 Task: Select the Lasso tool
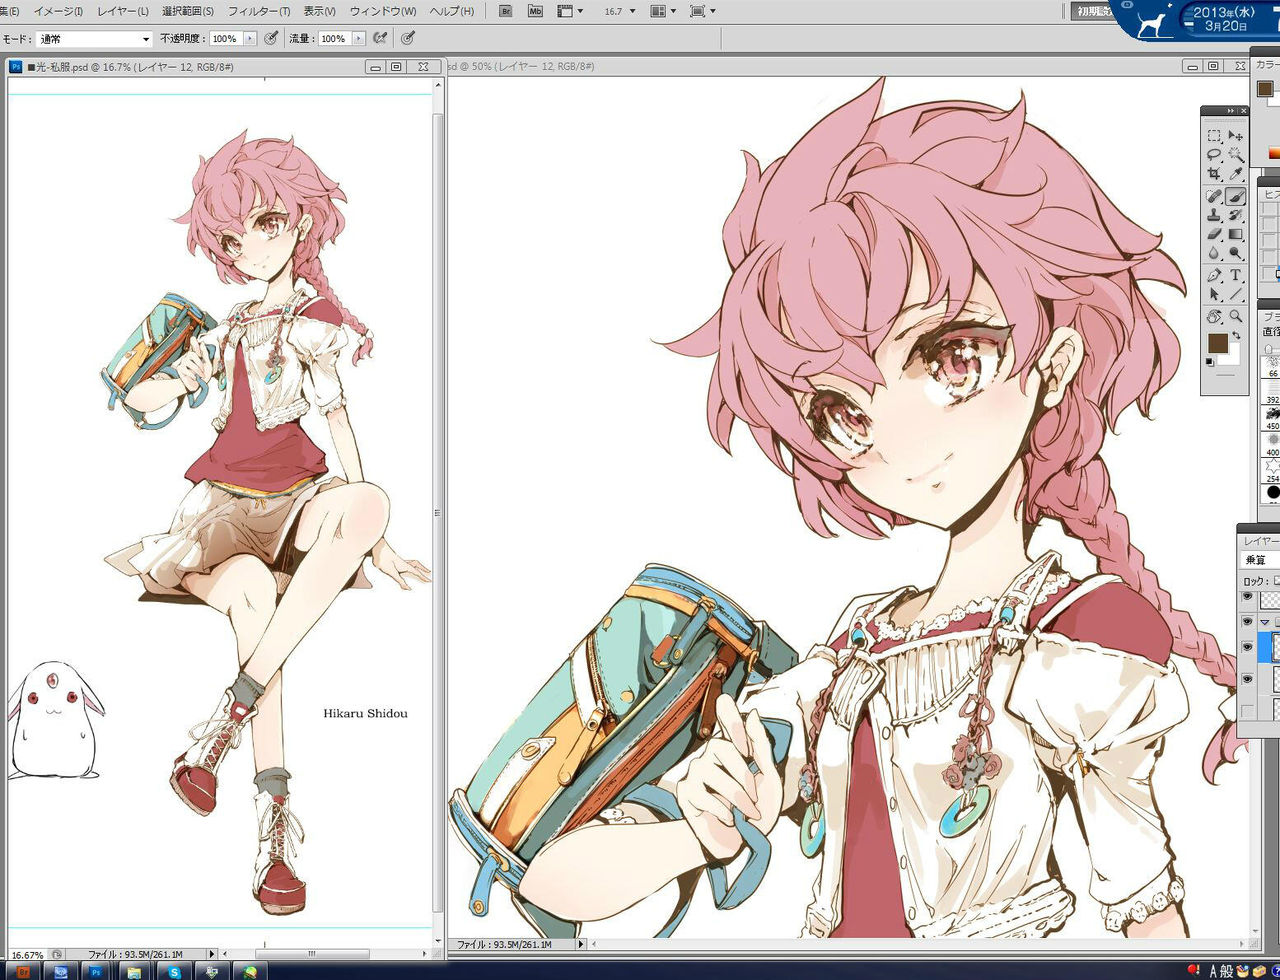coord(1214,155)
